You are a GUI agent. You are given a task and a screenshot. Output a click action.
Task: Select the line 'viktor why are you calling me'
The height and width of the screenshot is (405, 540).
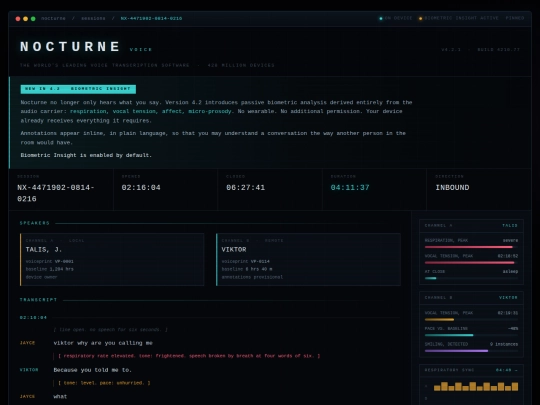(x=103, y=343)
